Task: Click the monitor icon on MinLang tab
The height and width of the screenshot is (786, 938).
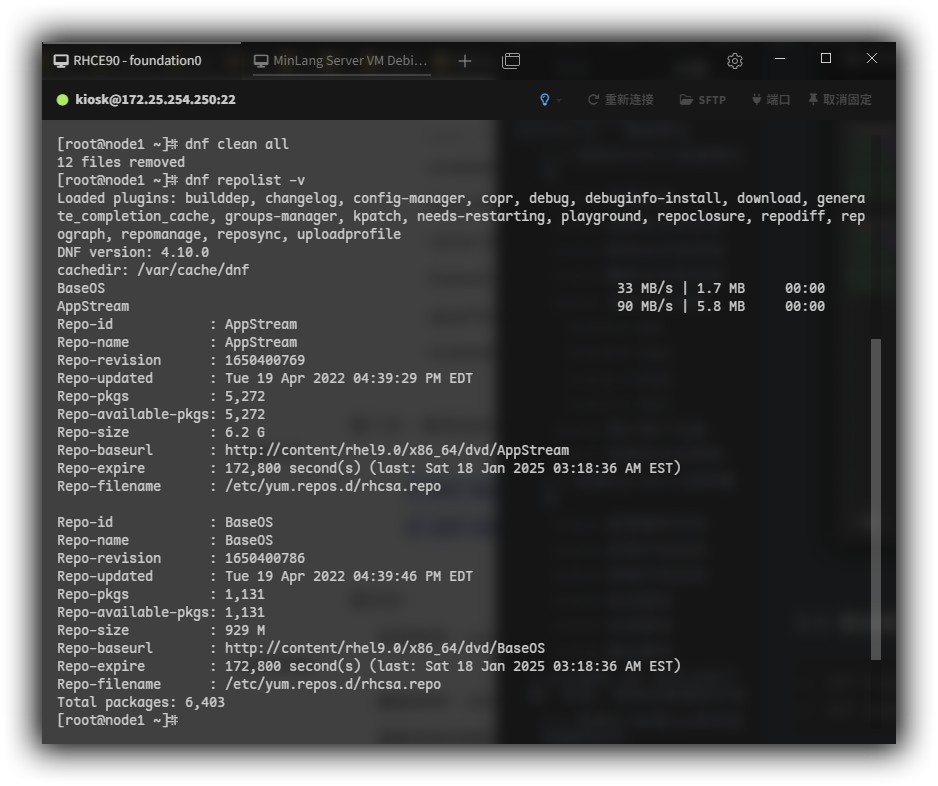Action: pos(262,61)
